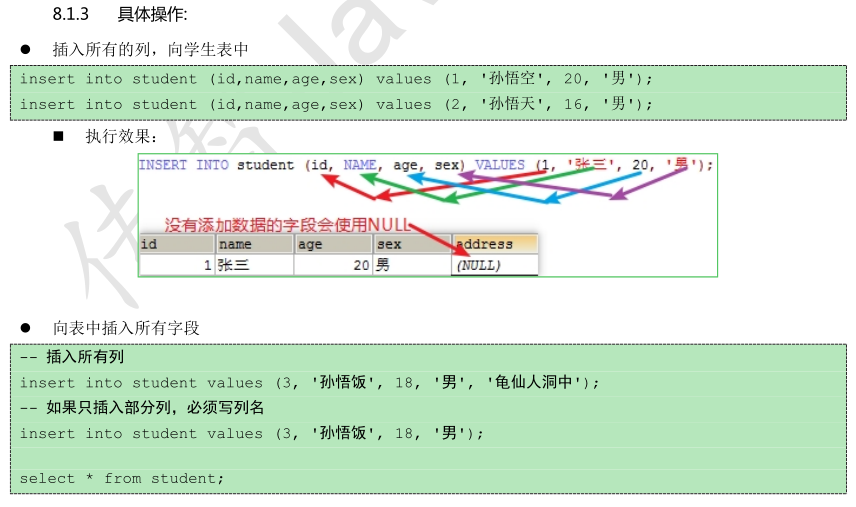
Task: Click the bullet text "插入所有的列，向学生表中"
Action: tap(150, 50)
